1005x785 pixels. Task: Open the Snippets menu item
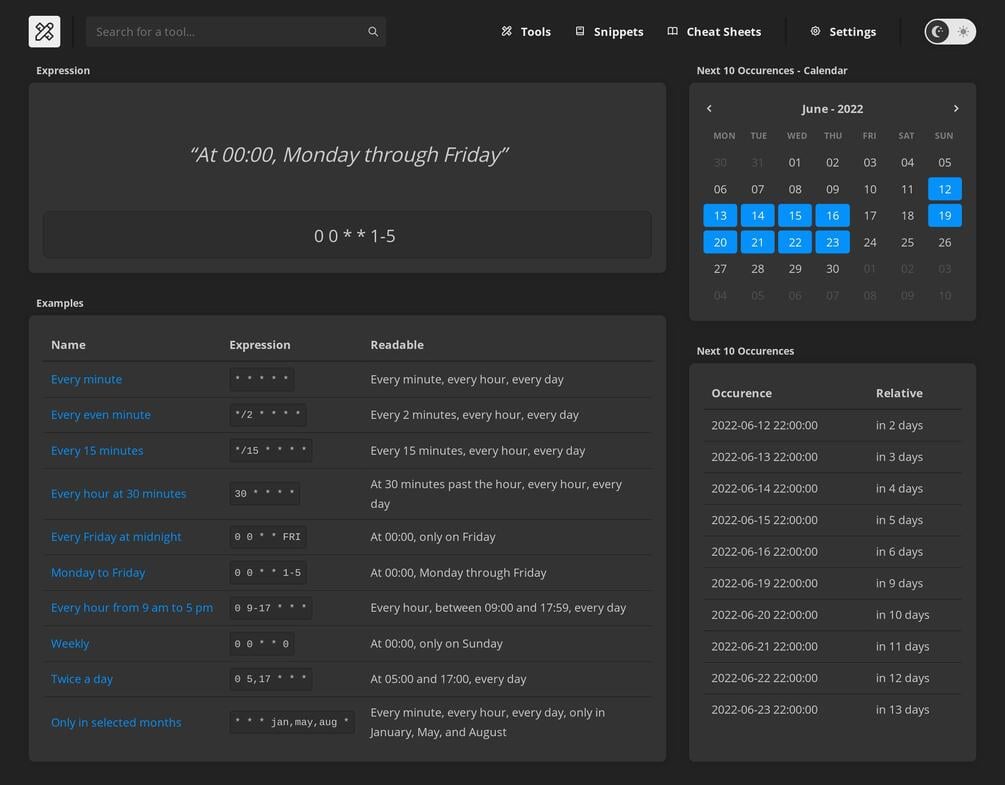(618, 32)
